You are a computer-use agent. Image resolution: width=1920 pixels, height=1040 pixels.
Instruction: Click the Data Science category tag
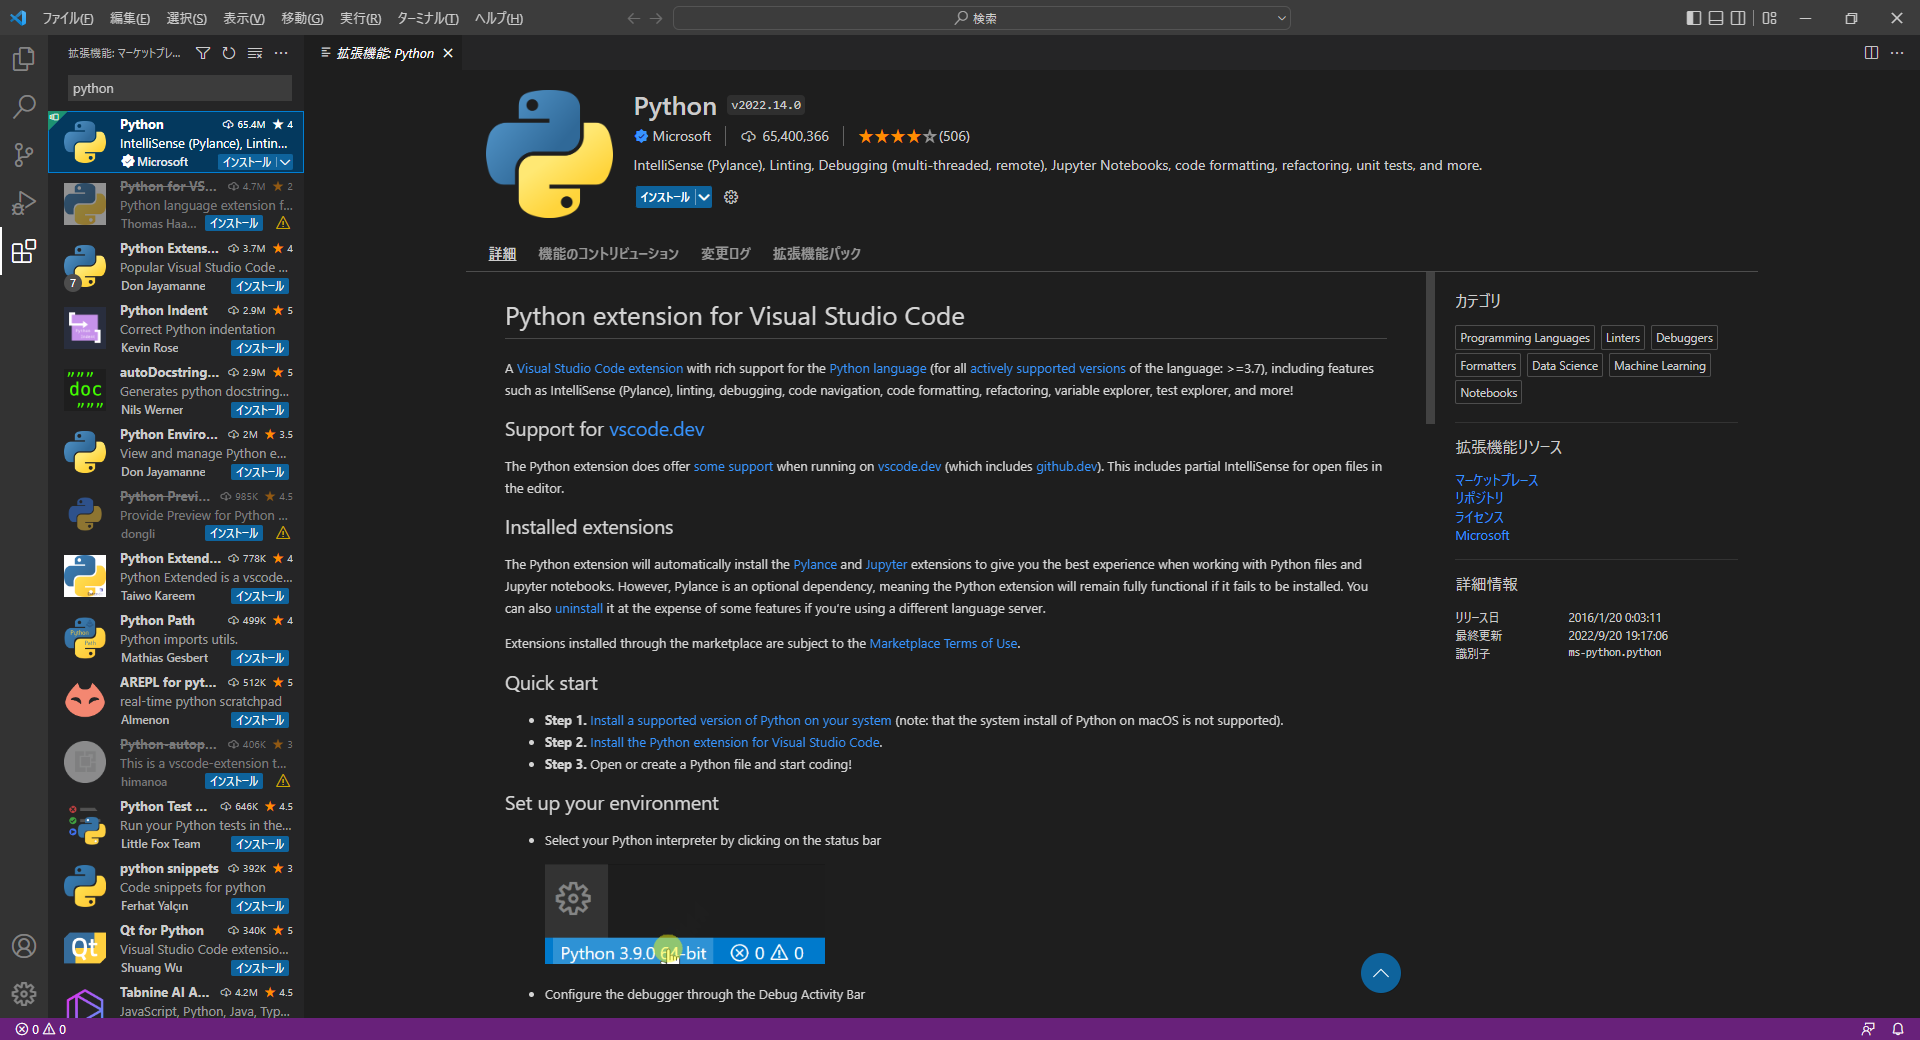coord(1564,366)
